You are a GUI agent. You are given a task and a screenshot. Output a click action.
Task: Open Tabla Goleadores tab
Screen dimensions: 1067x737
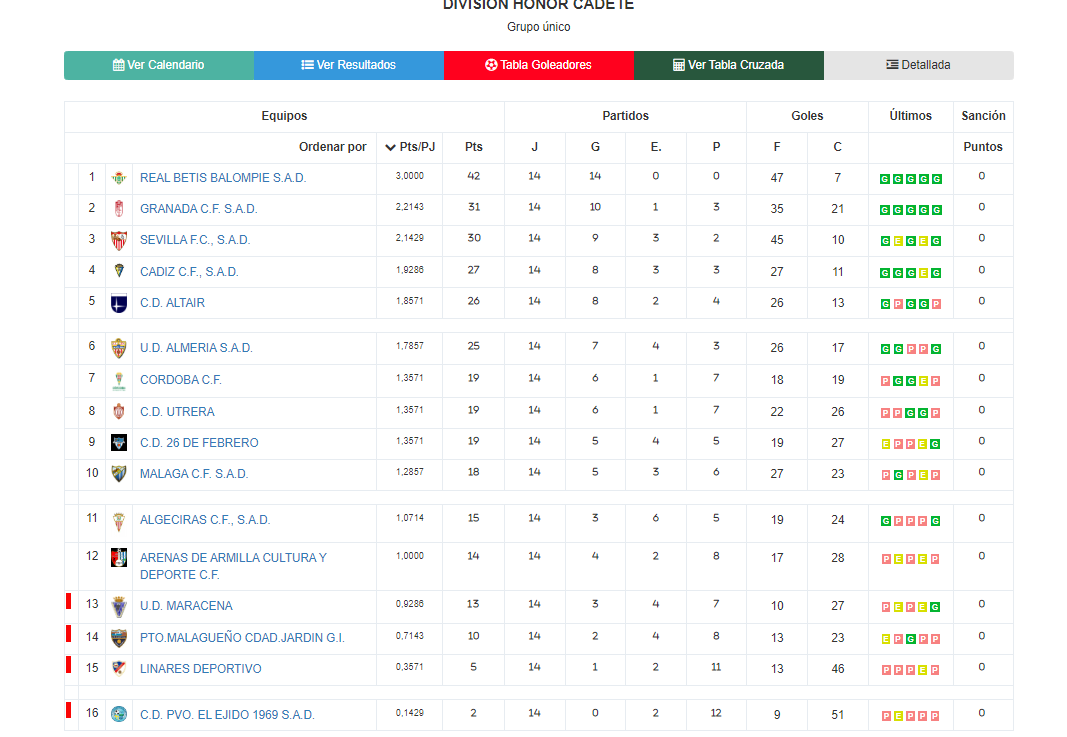click(538, 65)
